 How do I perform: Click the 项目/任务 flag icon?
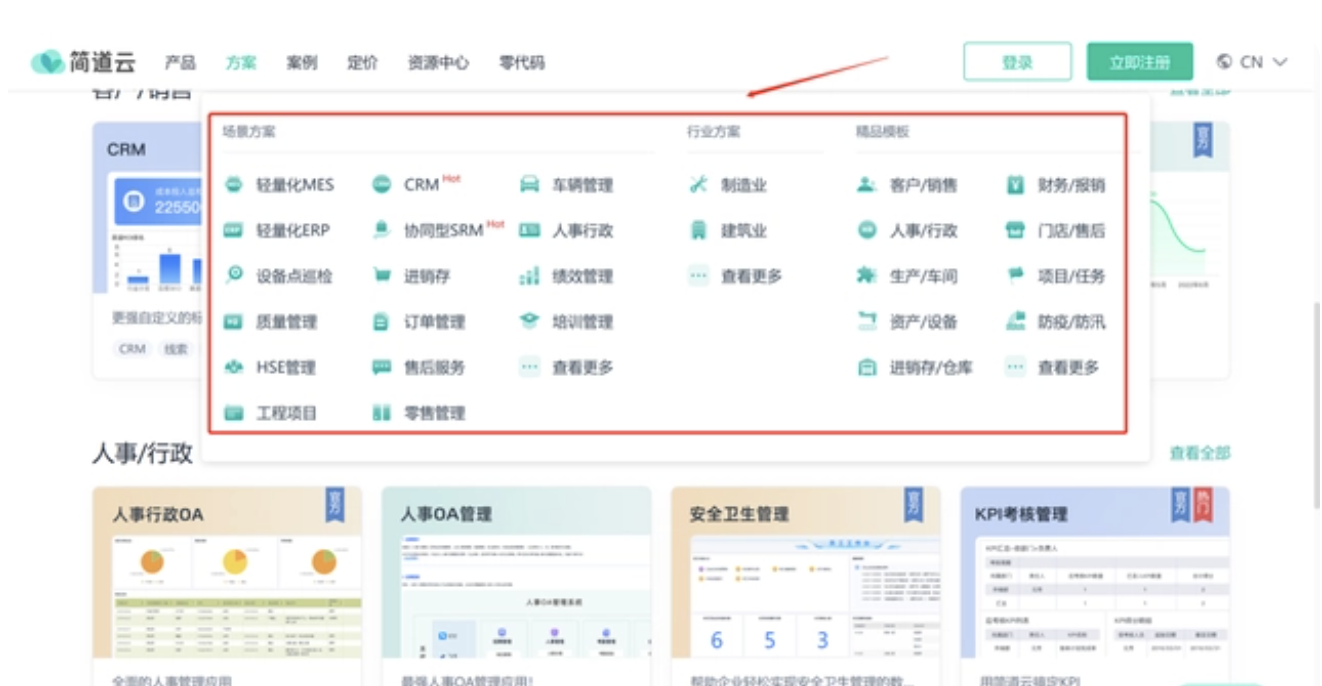(1015, 276)
